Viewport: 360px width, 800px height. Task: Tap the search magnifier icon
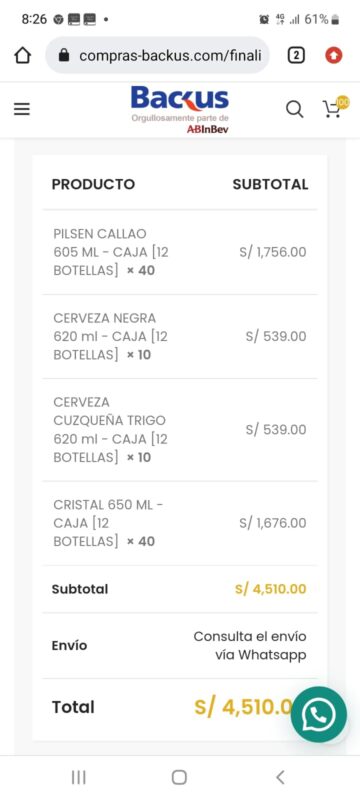pos(294,109)
